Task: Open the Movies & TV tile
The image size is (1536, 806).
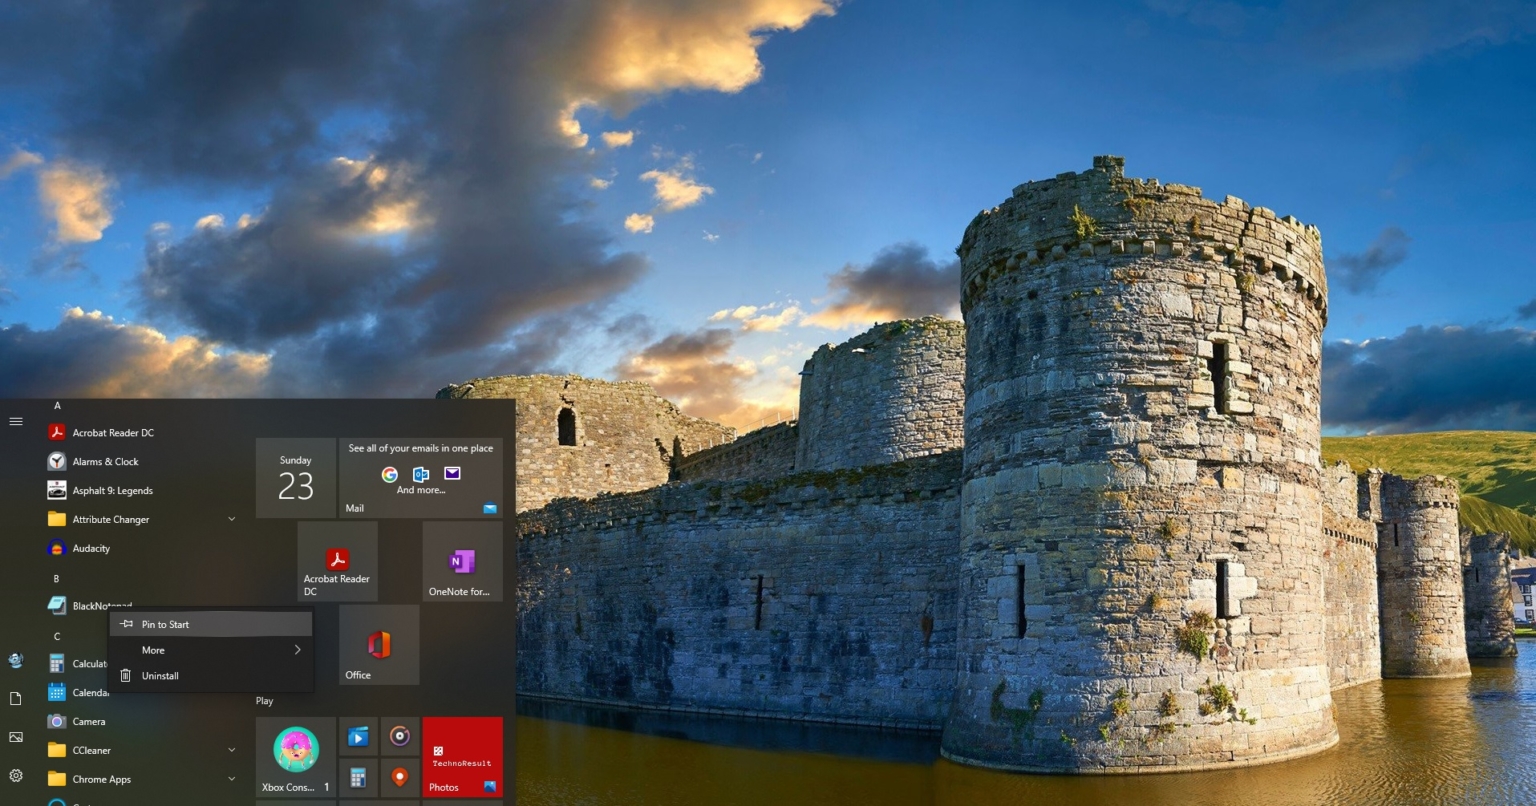Action: coord(357,736)
